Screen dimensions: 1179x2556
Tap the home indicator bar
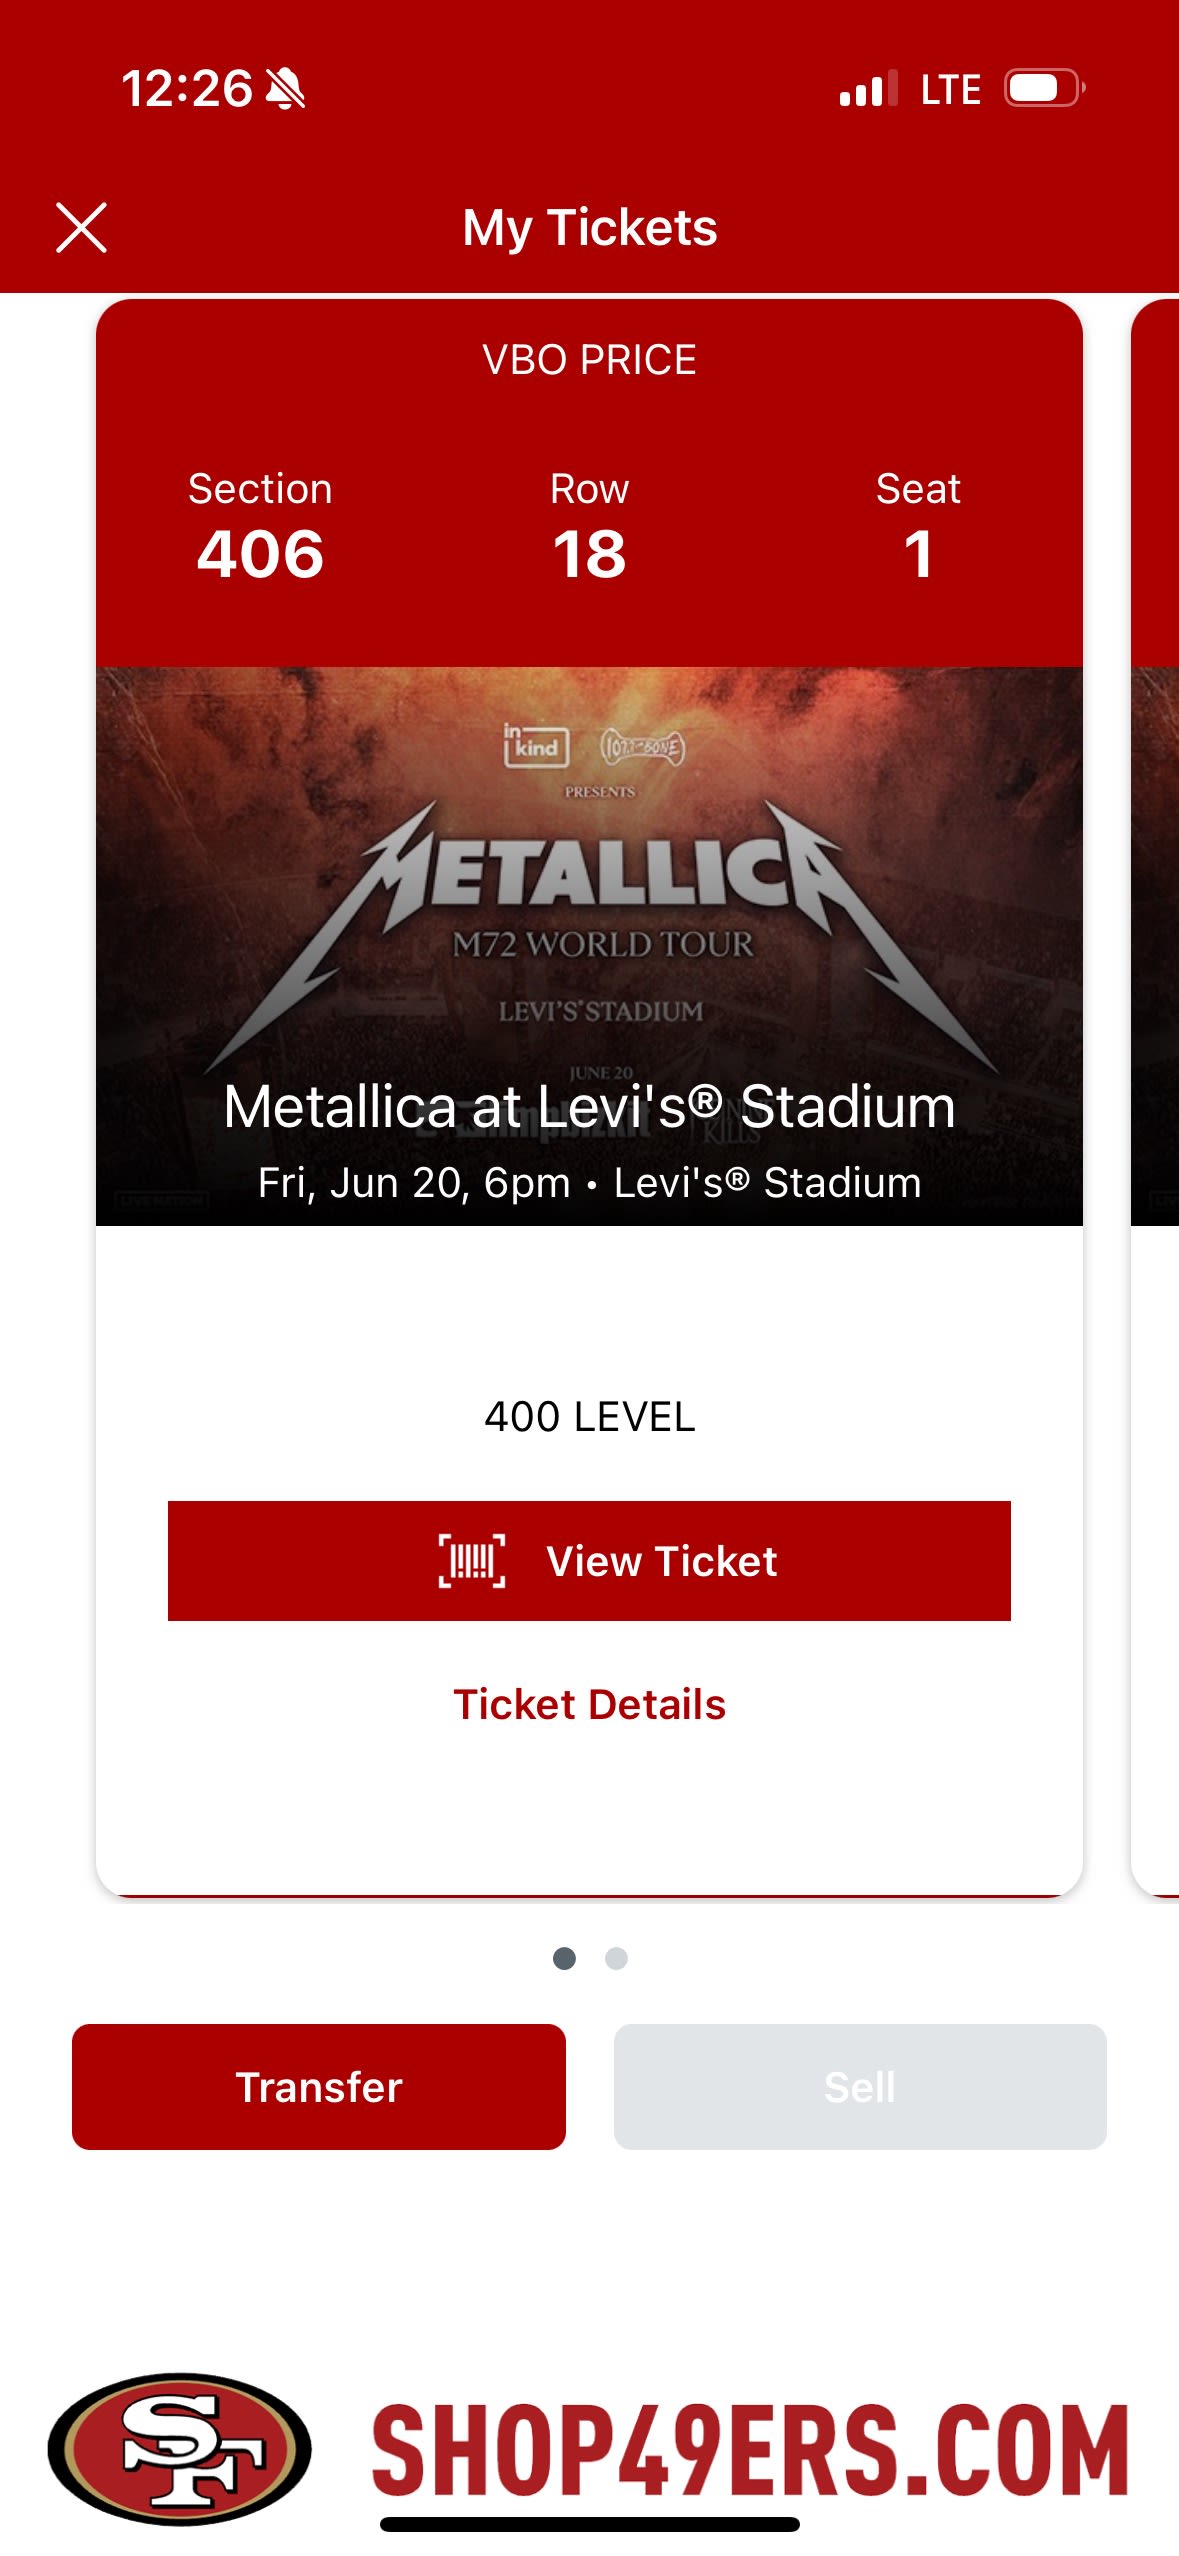[589, 2525]
